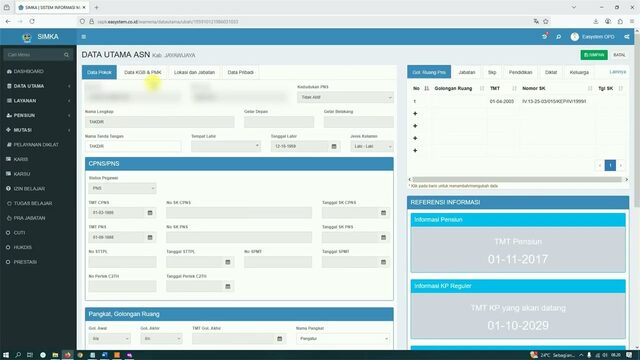This screenshot has width=640, height=360.
Task: Switch to Data KGB & PMK tab
Action: pos(143,72)
